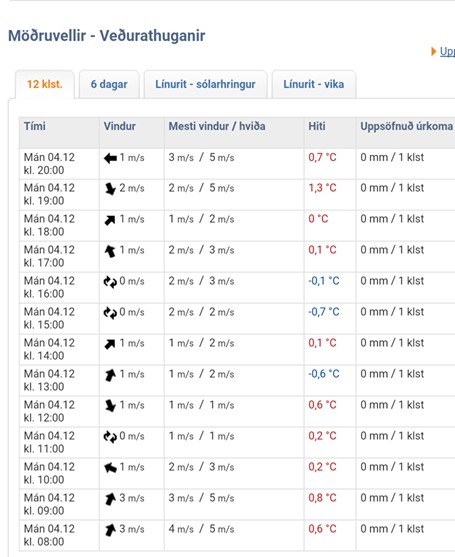Click the -0,7 °C temperature cell

click(324, 312)
